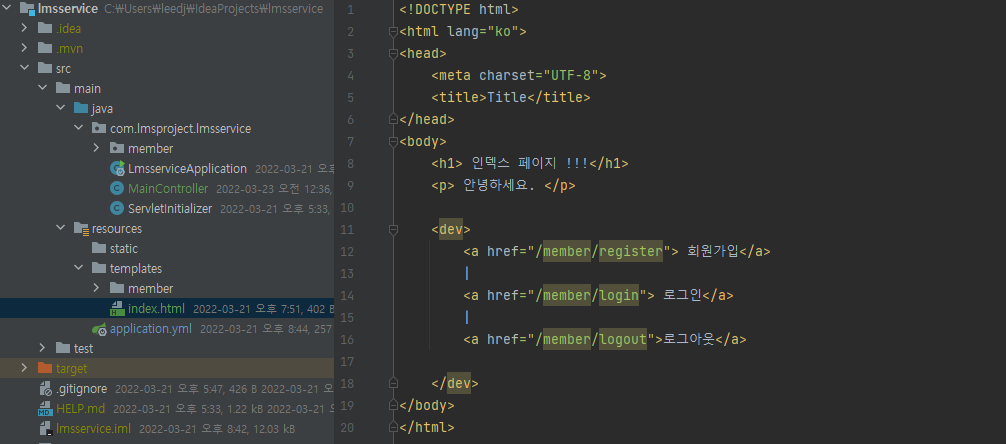Screen dimensions: 1006x444
Task: Fold the html tag at line 2
Action: coord(393,31)
